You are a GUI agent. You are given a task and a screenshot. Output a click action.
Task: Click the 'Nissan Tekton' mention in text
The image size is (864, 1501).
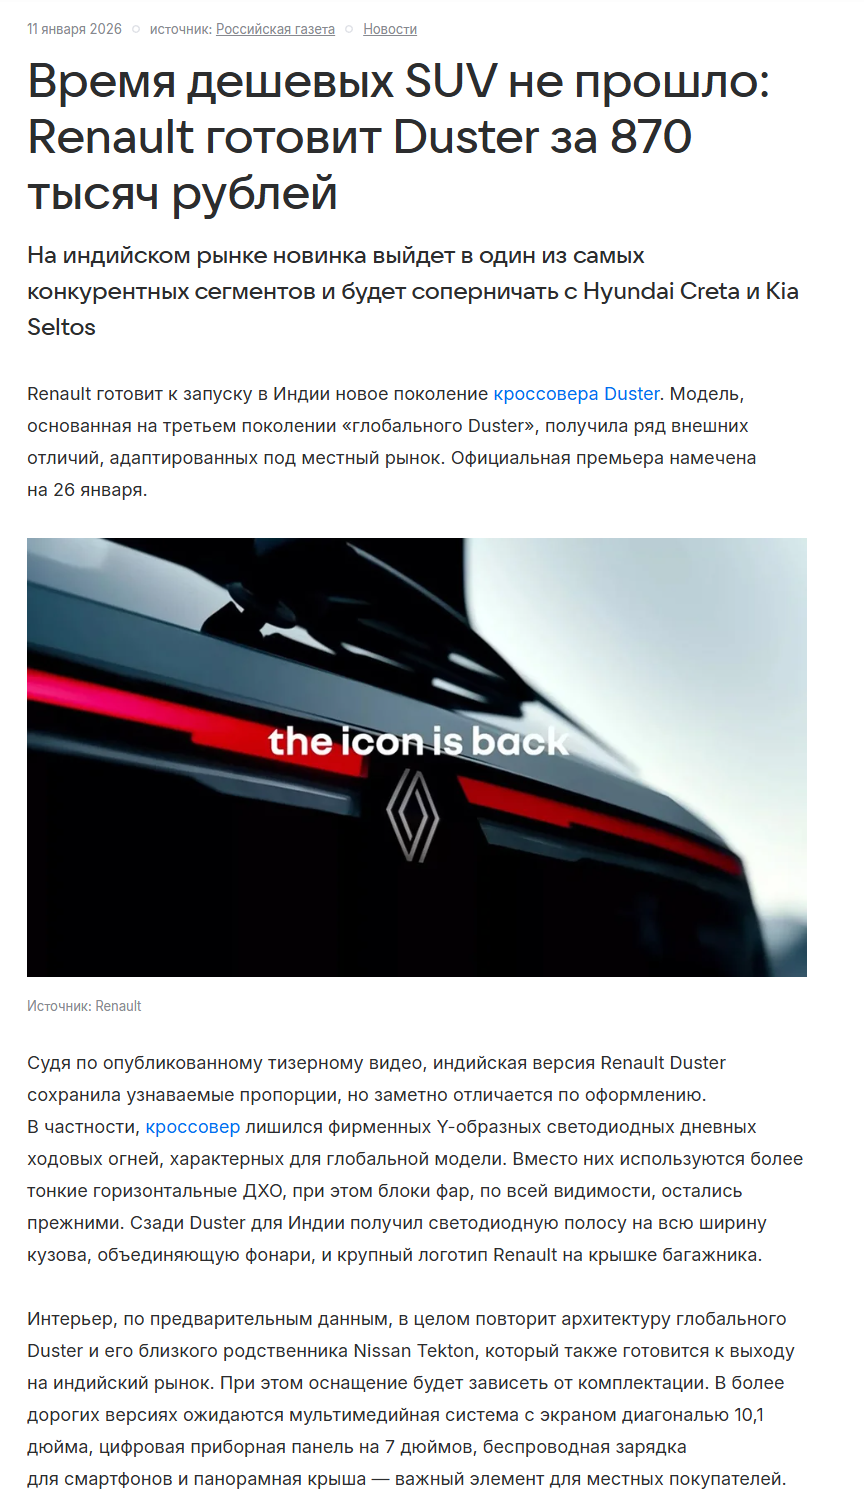tap(414, 1351)
